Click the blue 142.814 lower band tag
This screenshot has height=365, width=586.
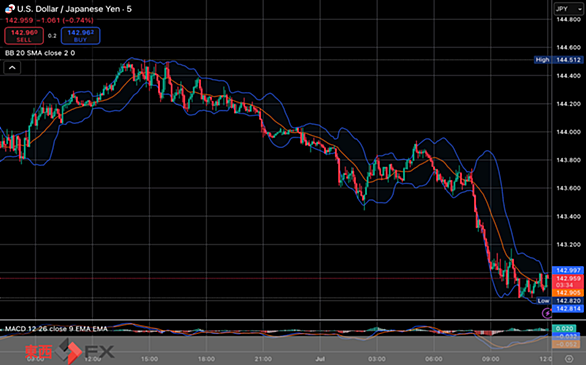tap(568, 309)
